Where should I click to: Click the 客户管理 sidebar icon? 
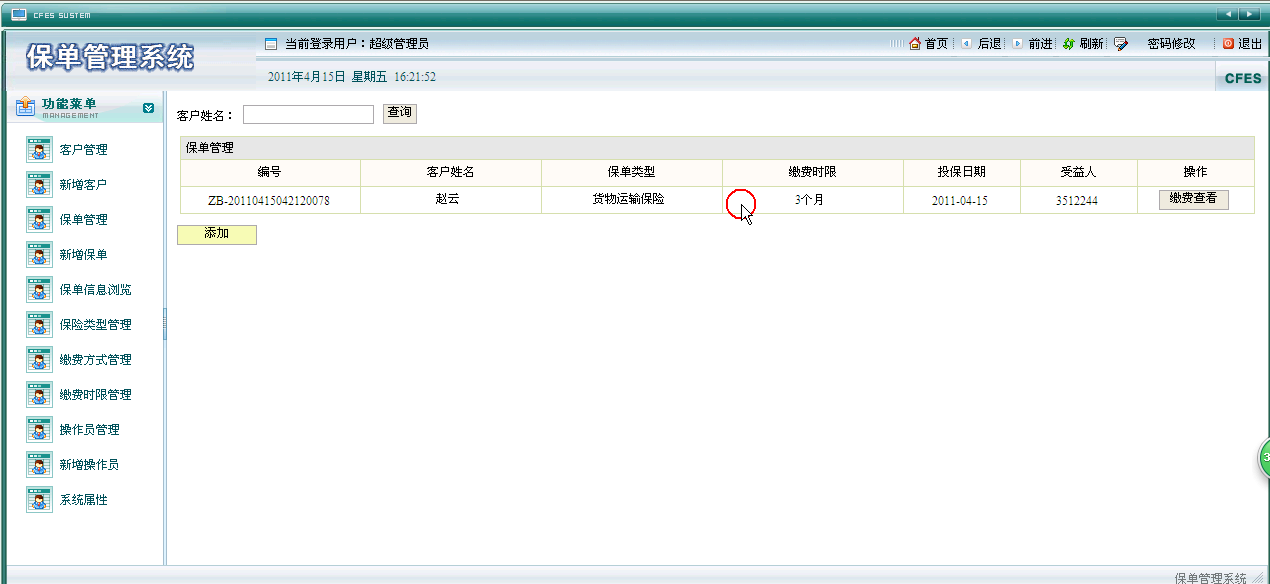pyautogui.click(x=39, y=150)
